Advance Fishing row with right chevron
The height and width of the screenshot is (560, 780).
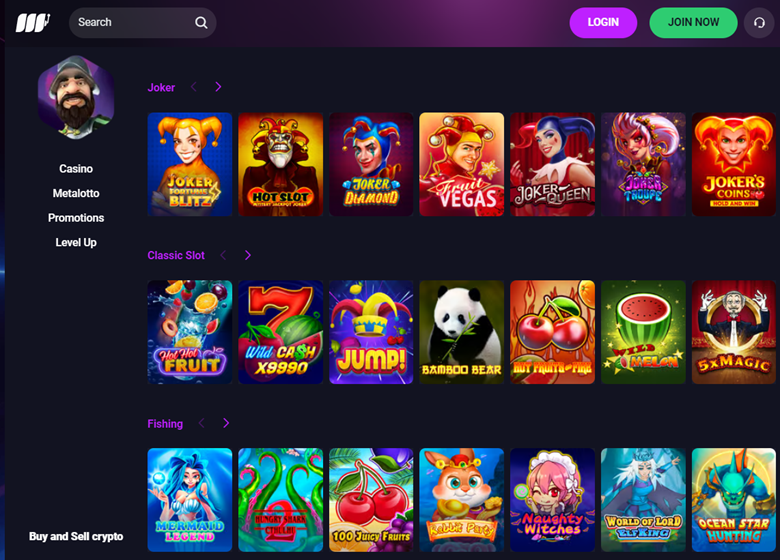(226, 423)
